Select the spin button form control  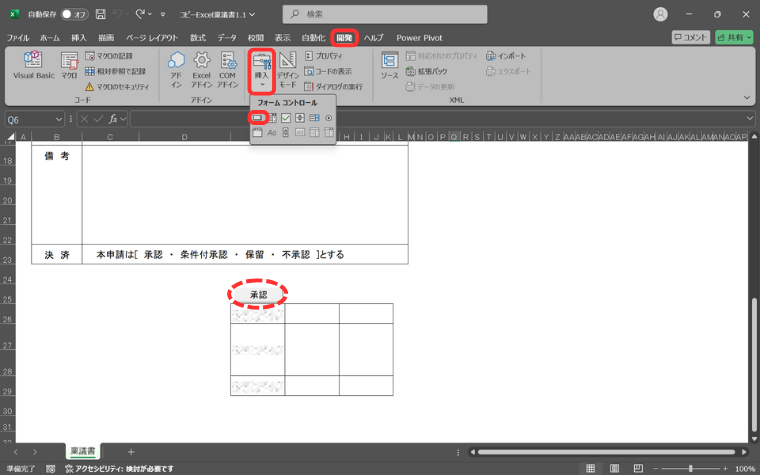click(300, 118)
